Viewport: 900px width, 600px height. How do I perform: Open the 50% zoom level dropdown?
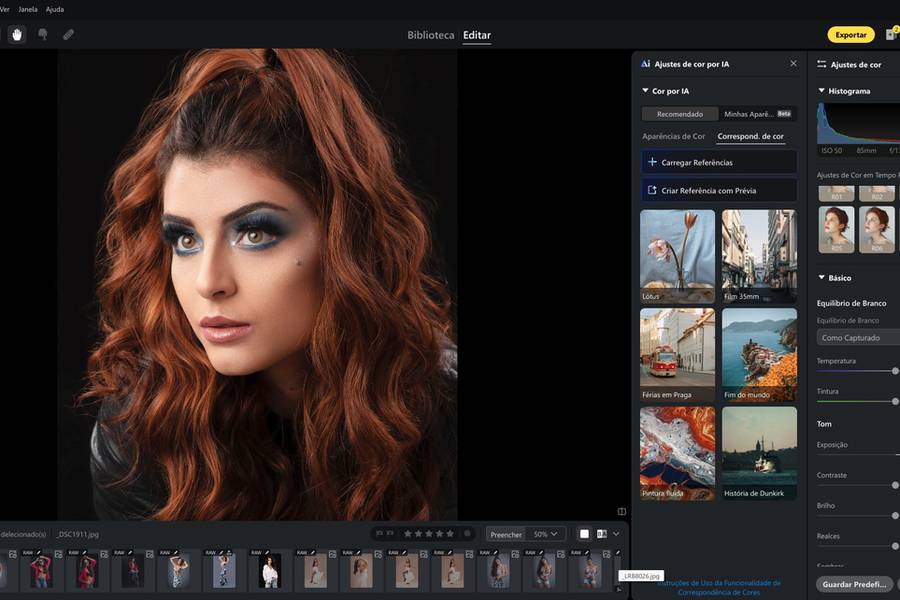click(x=548, y=534)
